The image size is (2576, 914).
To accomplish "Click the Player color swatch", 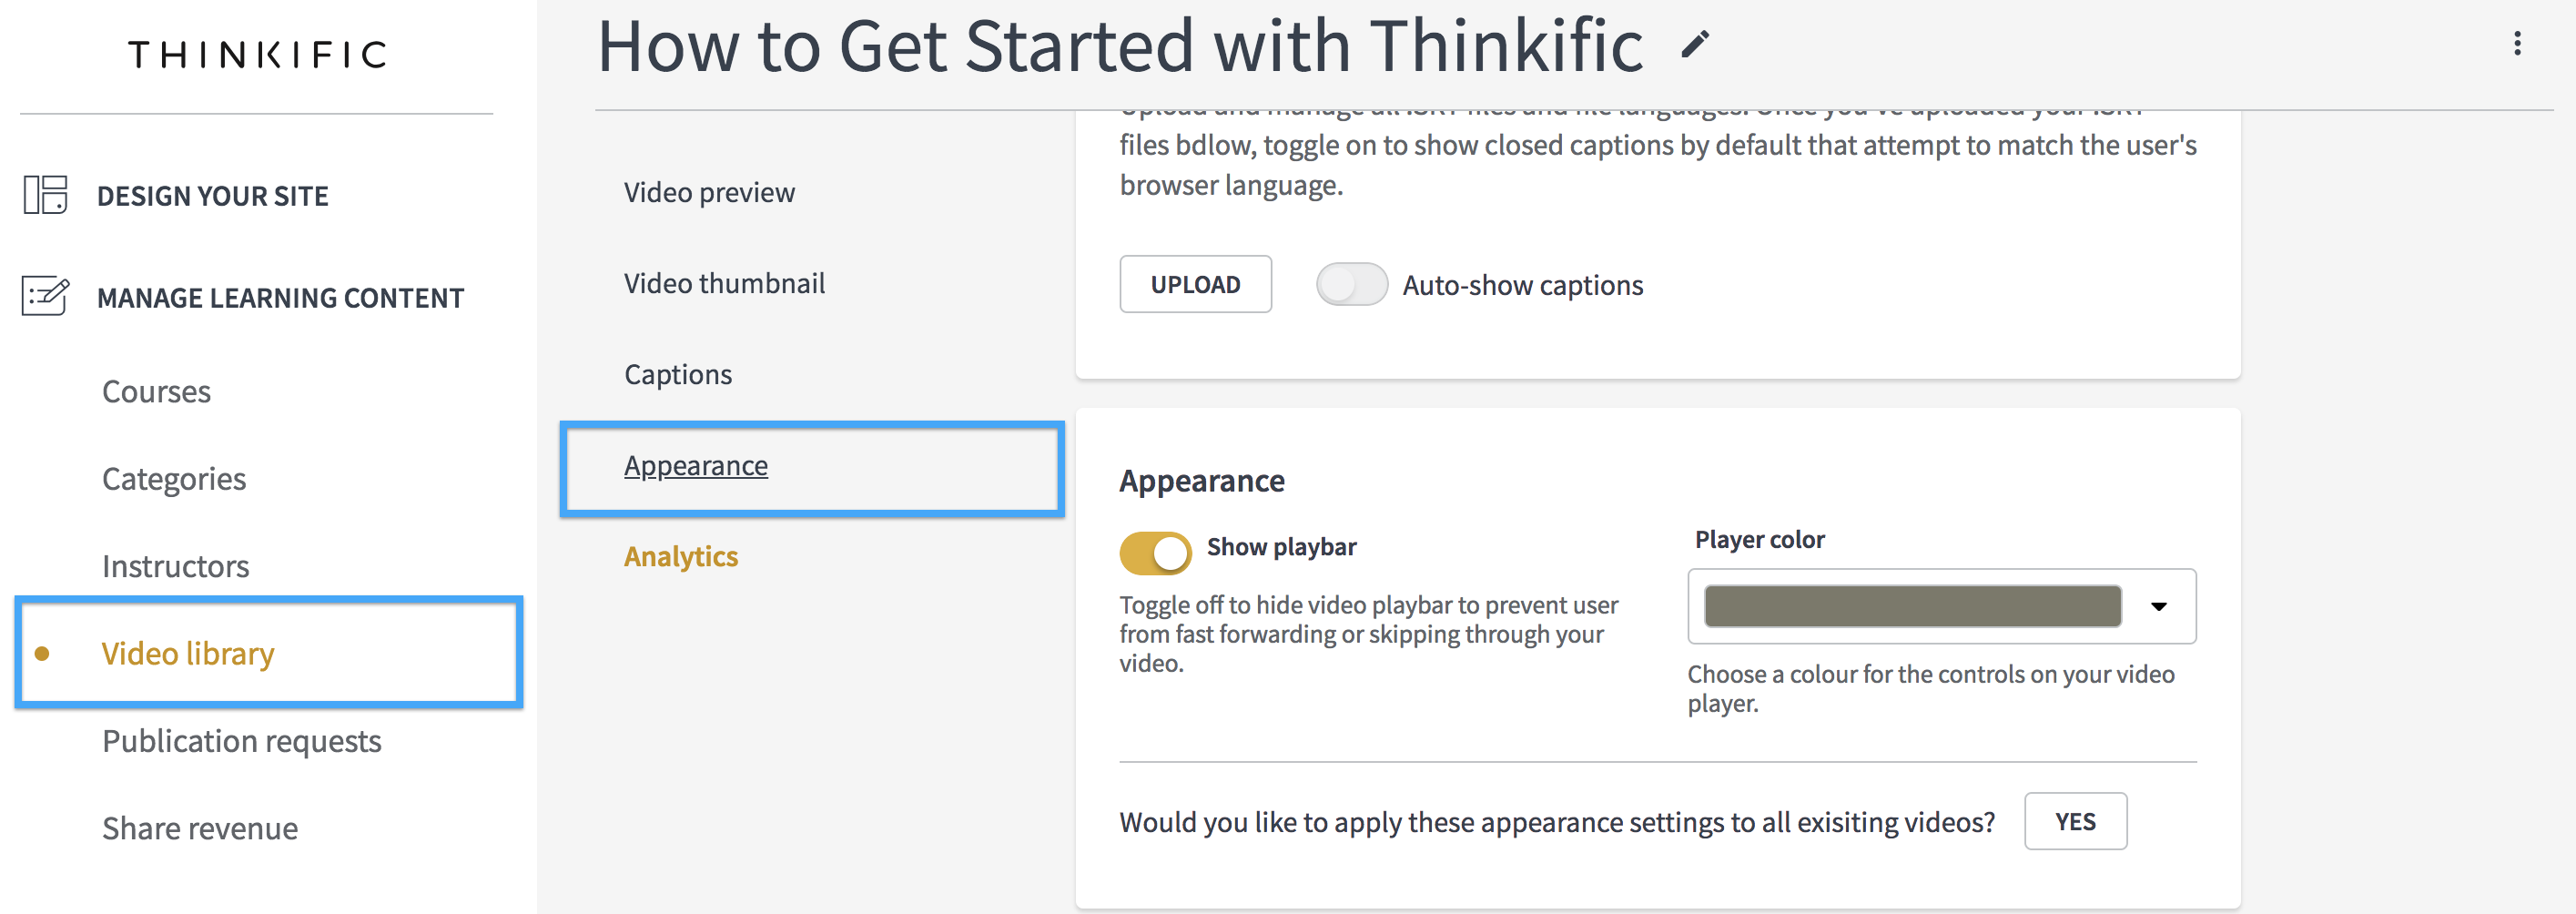I will pos(1912,606).
